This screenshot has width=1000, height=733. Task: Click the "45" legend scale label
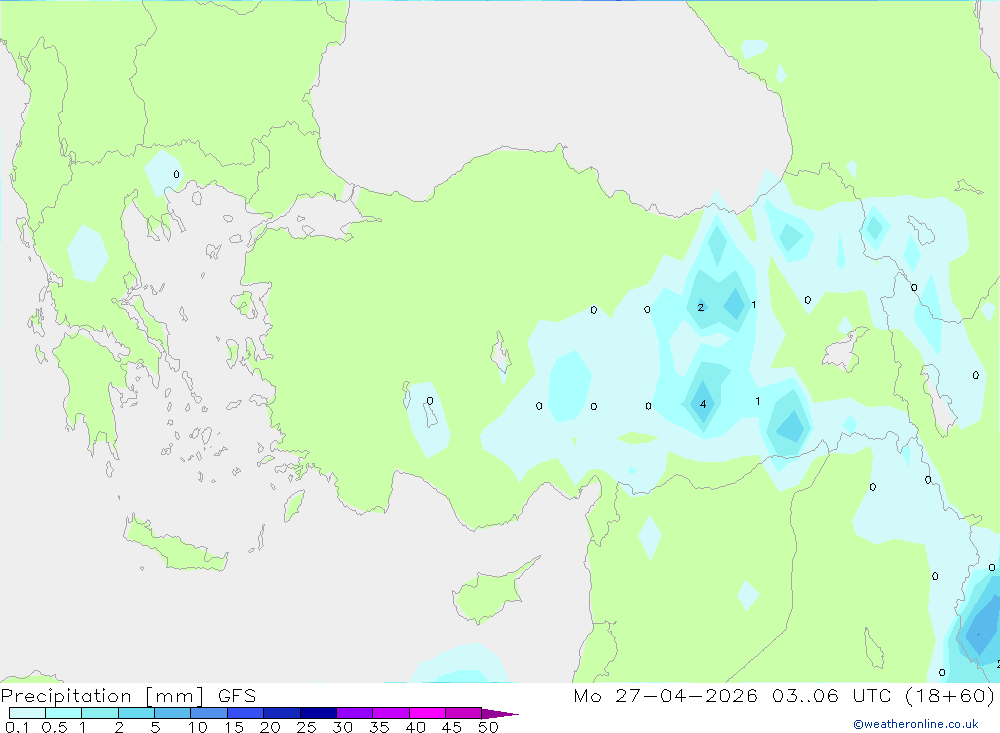[452, 727]
